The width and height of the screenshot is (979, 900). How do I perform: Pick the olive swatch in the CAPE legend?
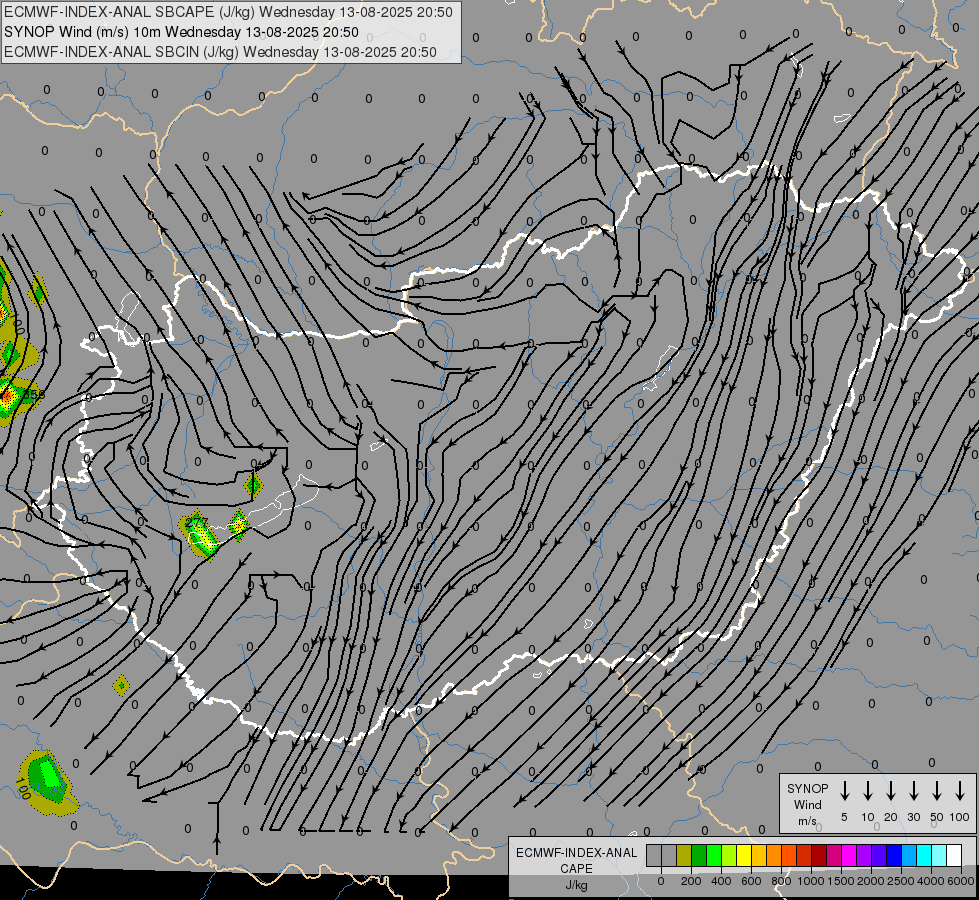(x=684, y=855)
